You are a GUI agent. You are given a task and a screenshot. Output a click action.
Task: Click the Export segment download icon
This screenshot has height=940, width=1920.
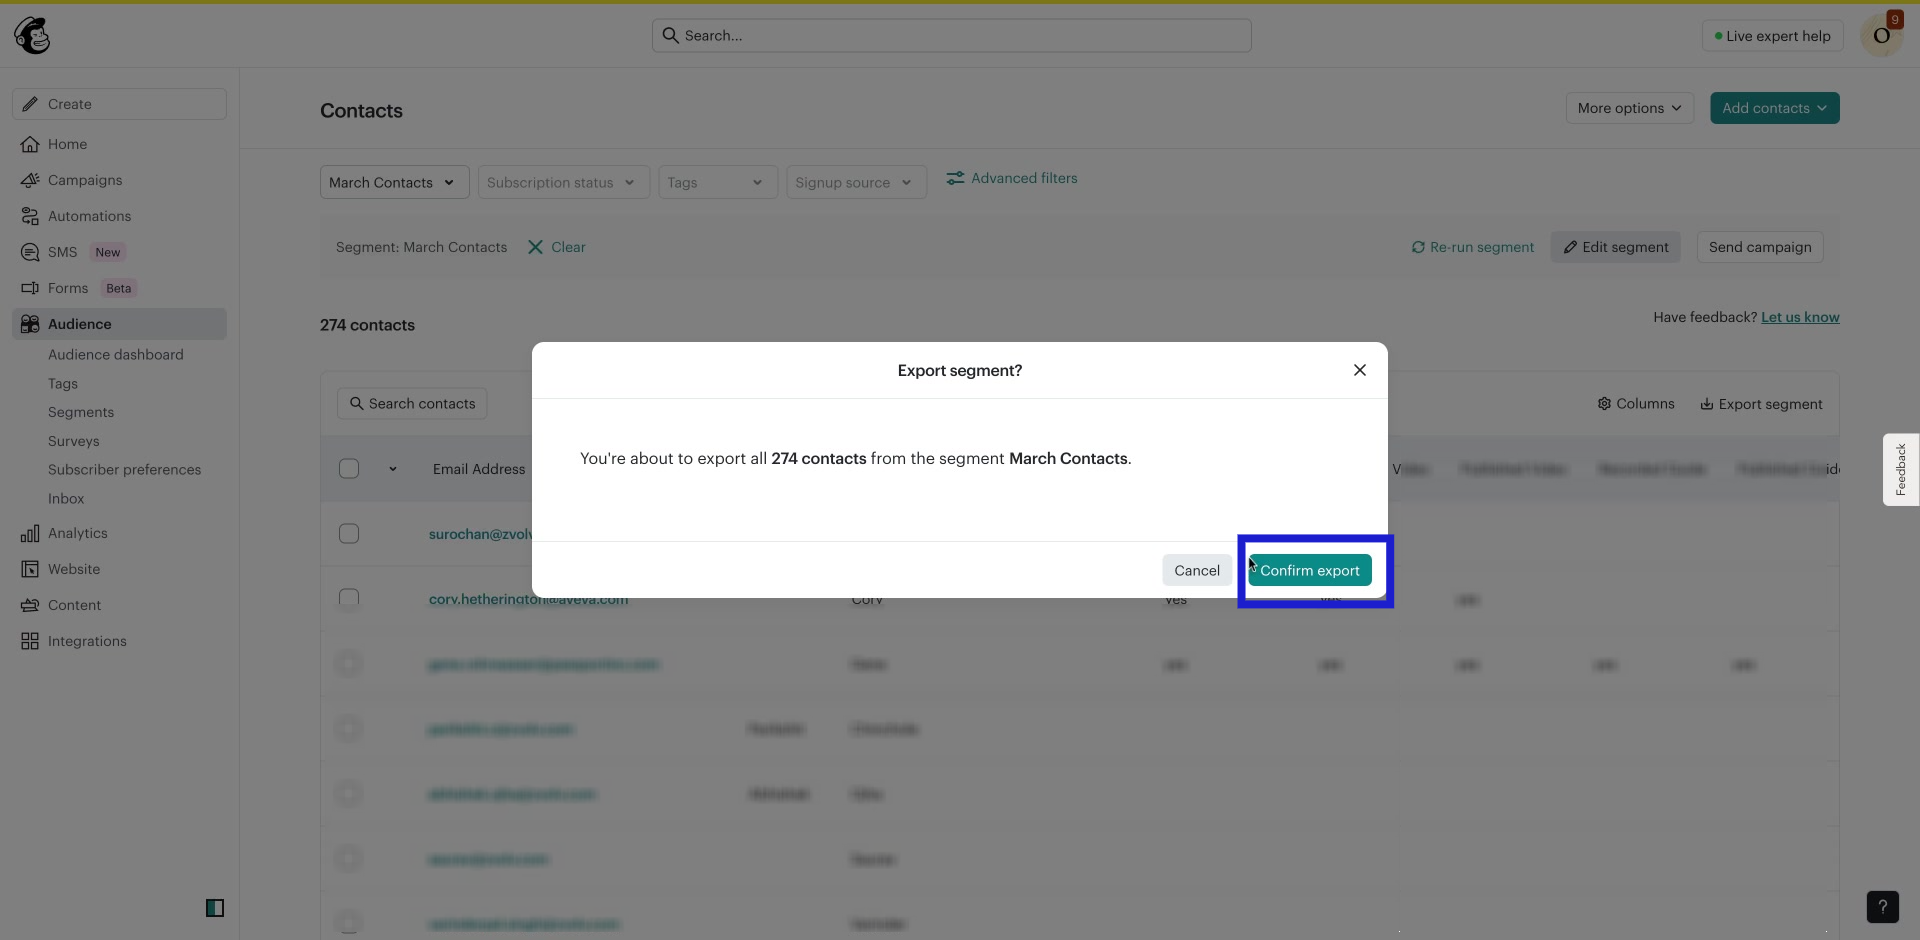(x=1706, y=404)
